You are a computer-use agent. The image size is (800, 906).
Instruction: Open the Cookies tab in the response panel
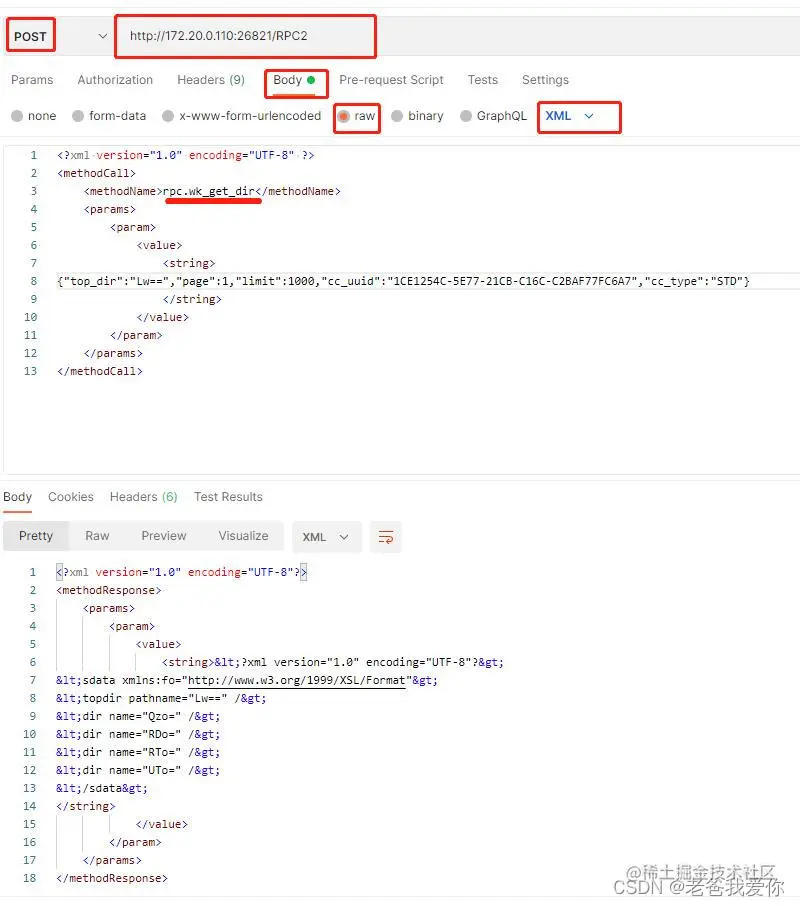71,496
